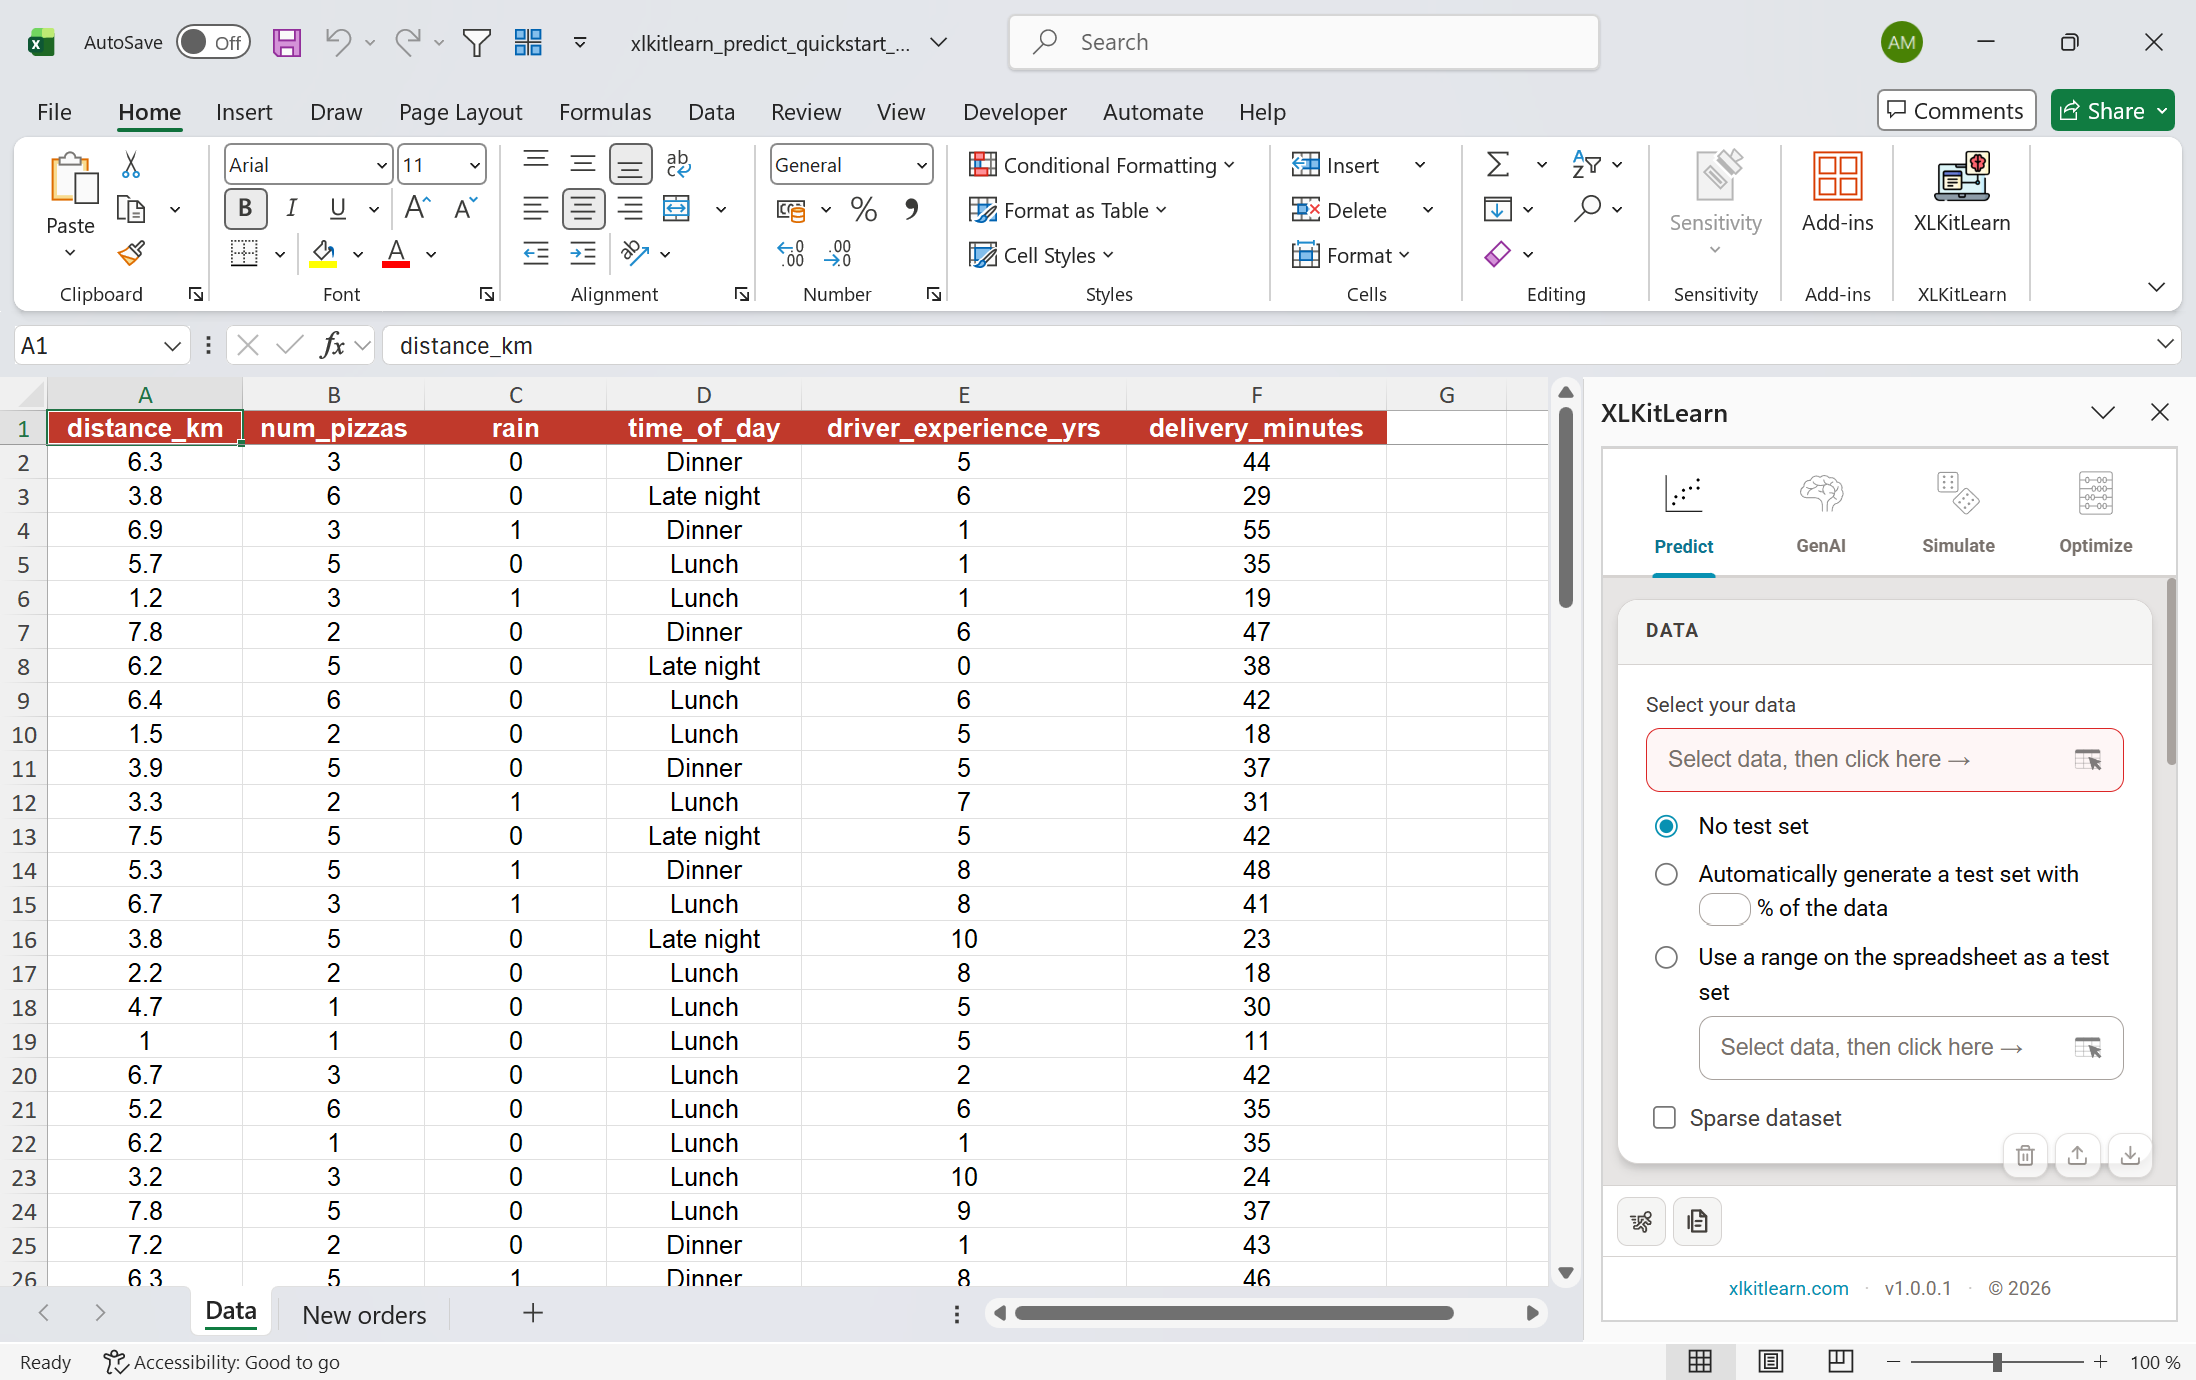Open the File menu
This screenshot has height=1380, width=2196.
54,112
